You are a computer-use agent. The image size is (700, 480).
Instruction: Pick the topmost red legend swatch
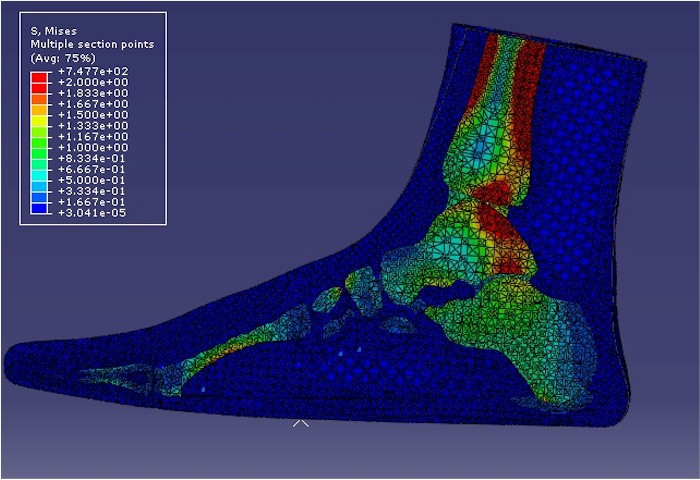40,77
